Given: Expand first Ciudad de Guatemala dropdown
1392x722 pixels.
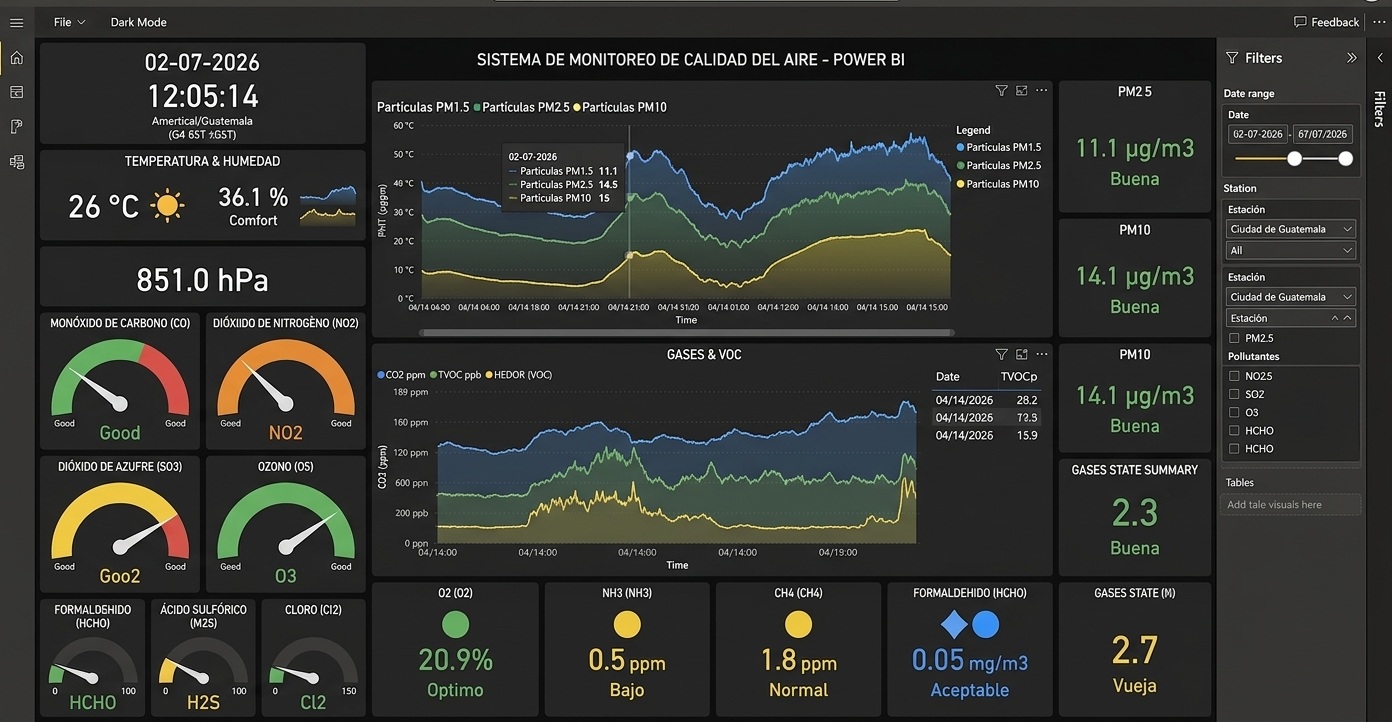Looking at the screenshot, I should point(1291,229).
